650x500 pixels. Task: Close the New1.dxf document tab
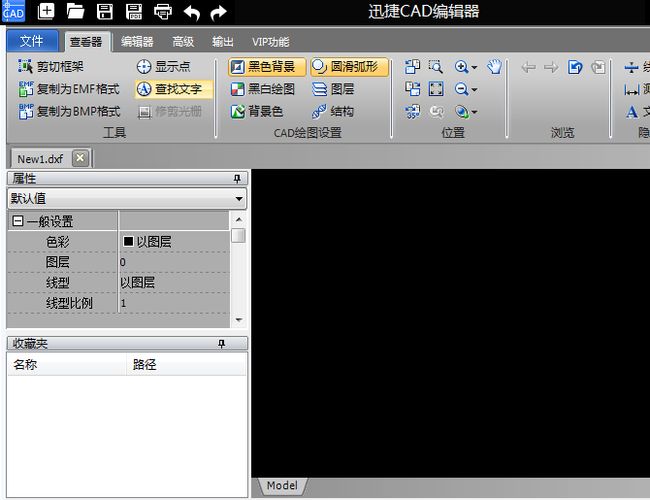tap(80, 158)
